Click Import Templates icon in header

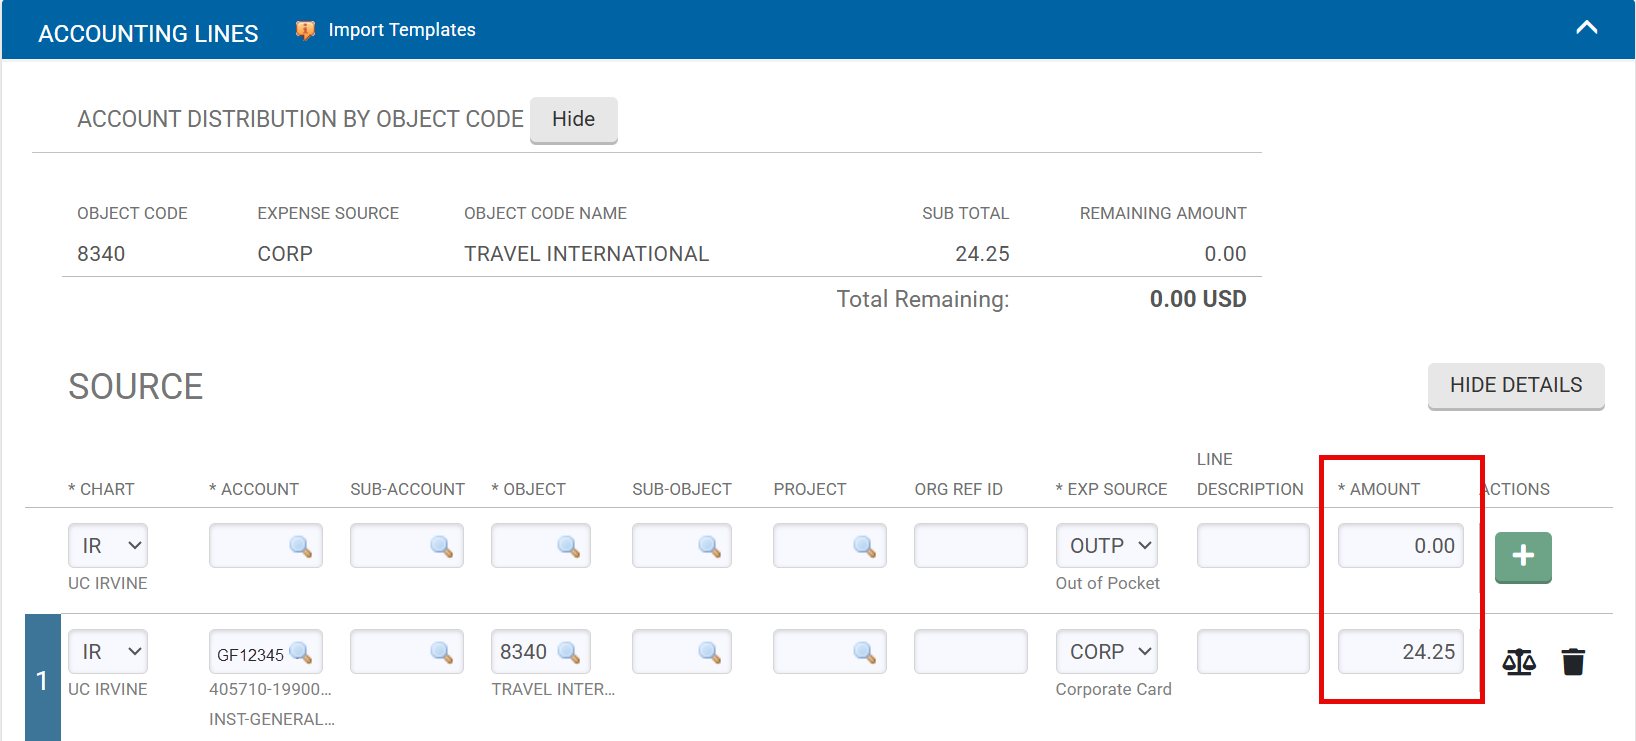click(x=305, y=31)
